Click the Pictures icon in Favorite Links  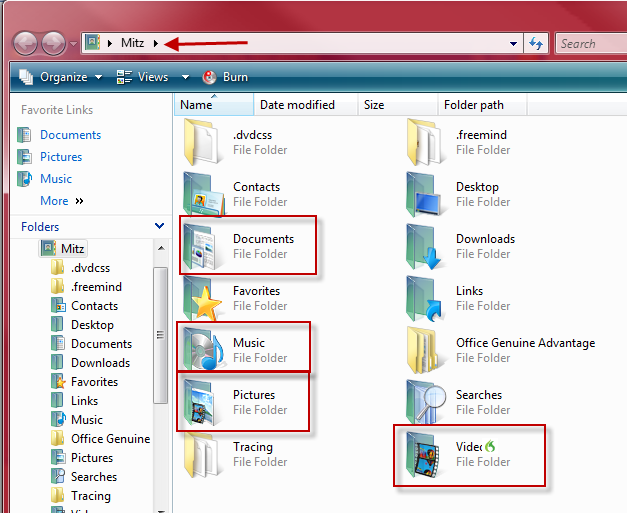click(24, 157)
